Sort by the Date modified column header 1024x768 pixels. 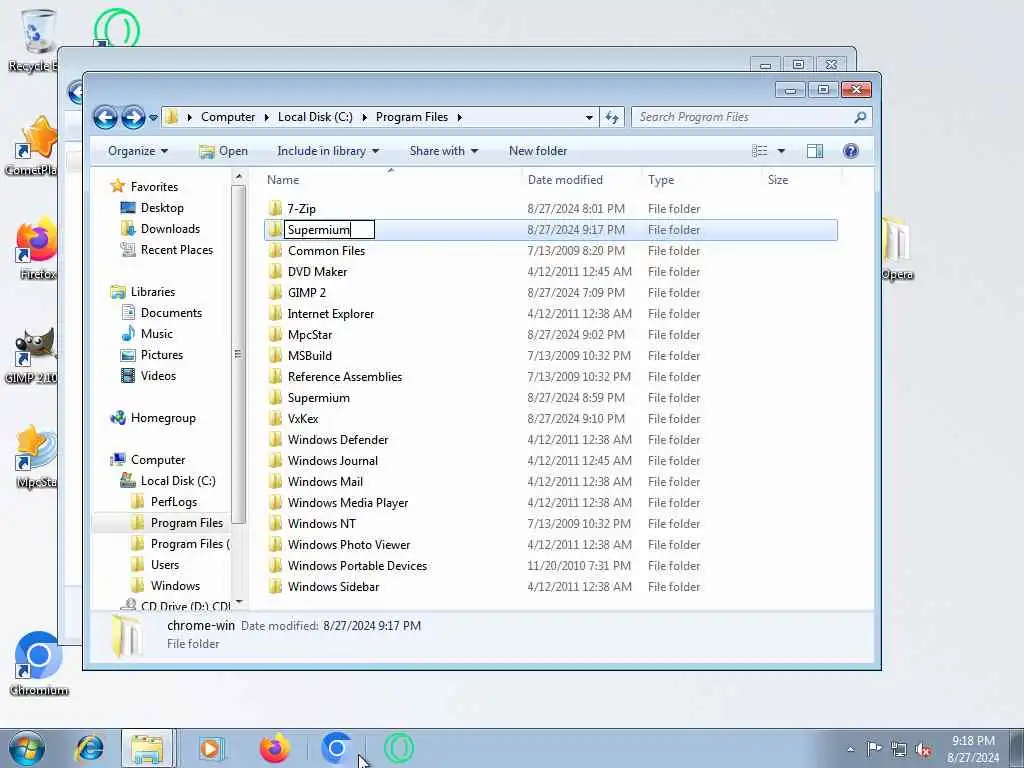click(565, 180)
